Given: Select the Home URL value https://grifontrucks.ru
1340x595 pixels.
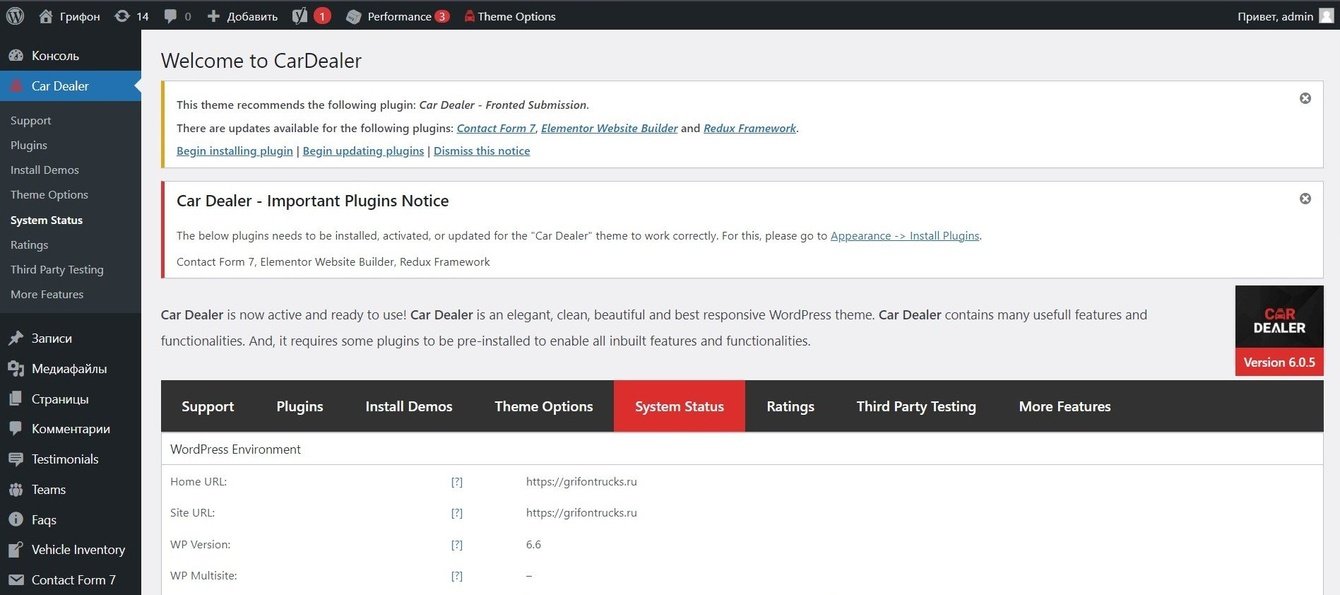Looking at the screenshot, I should tap(582, 481).
